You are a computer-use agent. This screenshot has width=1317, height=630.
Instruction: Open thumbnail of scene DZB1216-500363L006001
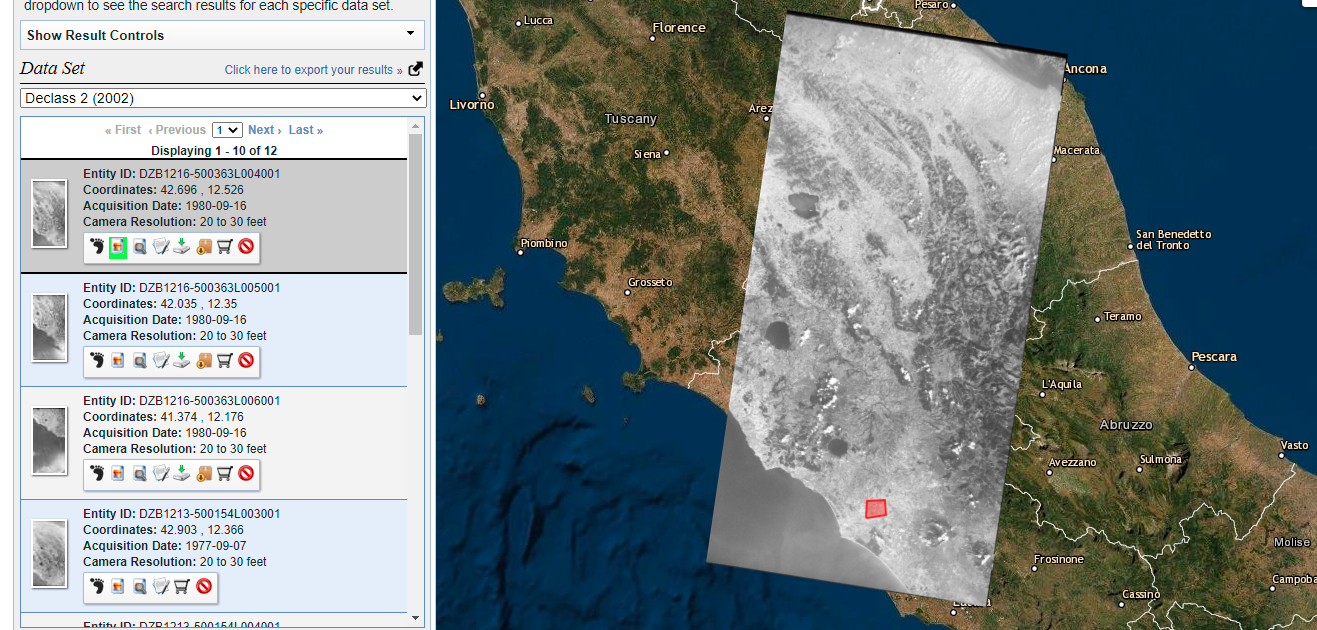49,440
